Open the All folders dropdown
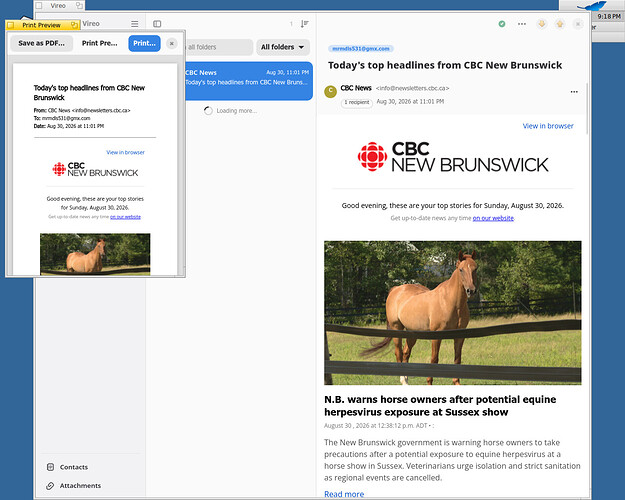This screenshot has width=625, height=500. click(x=283, y=47)
